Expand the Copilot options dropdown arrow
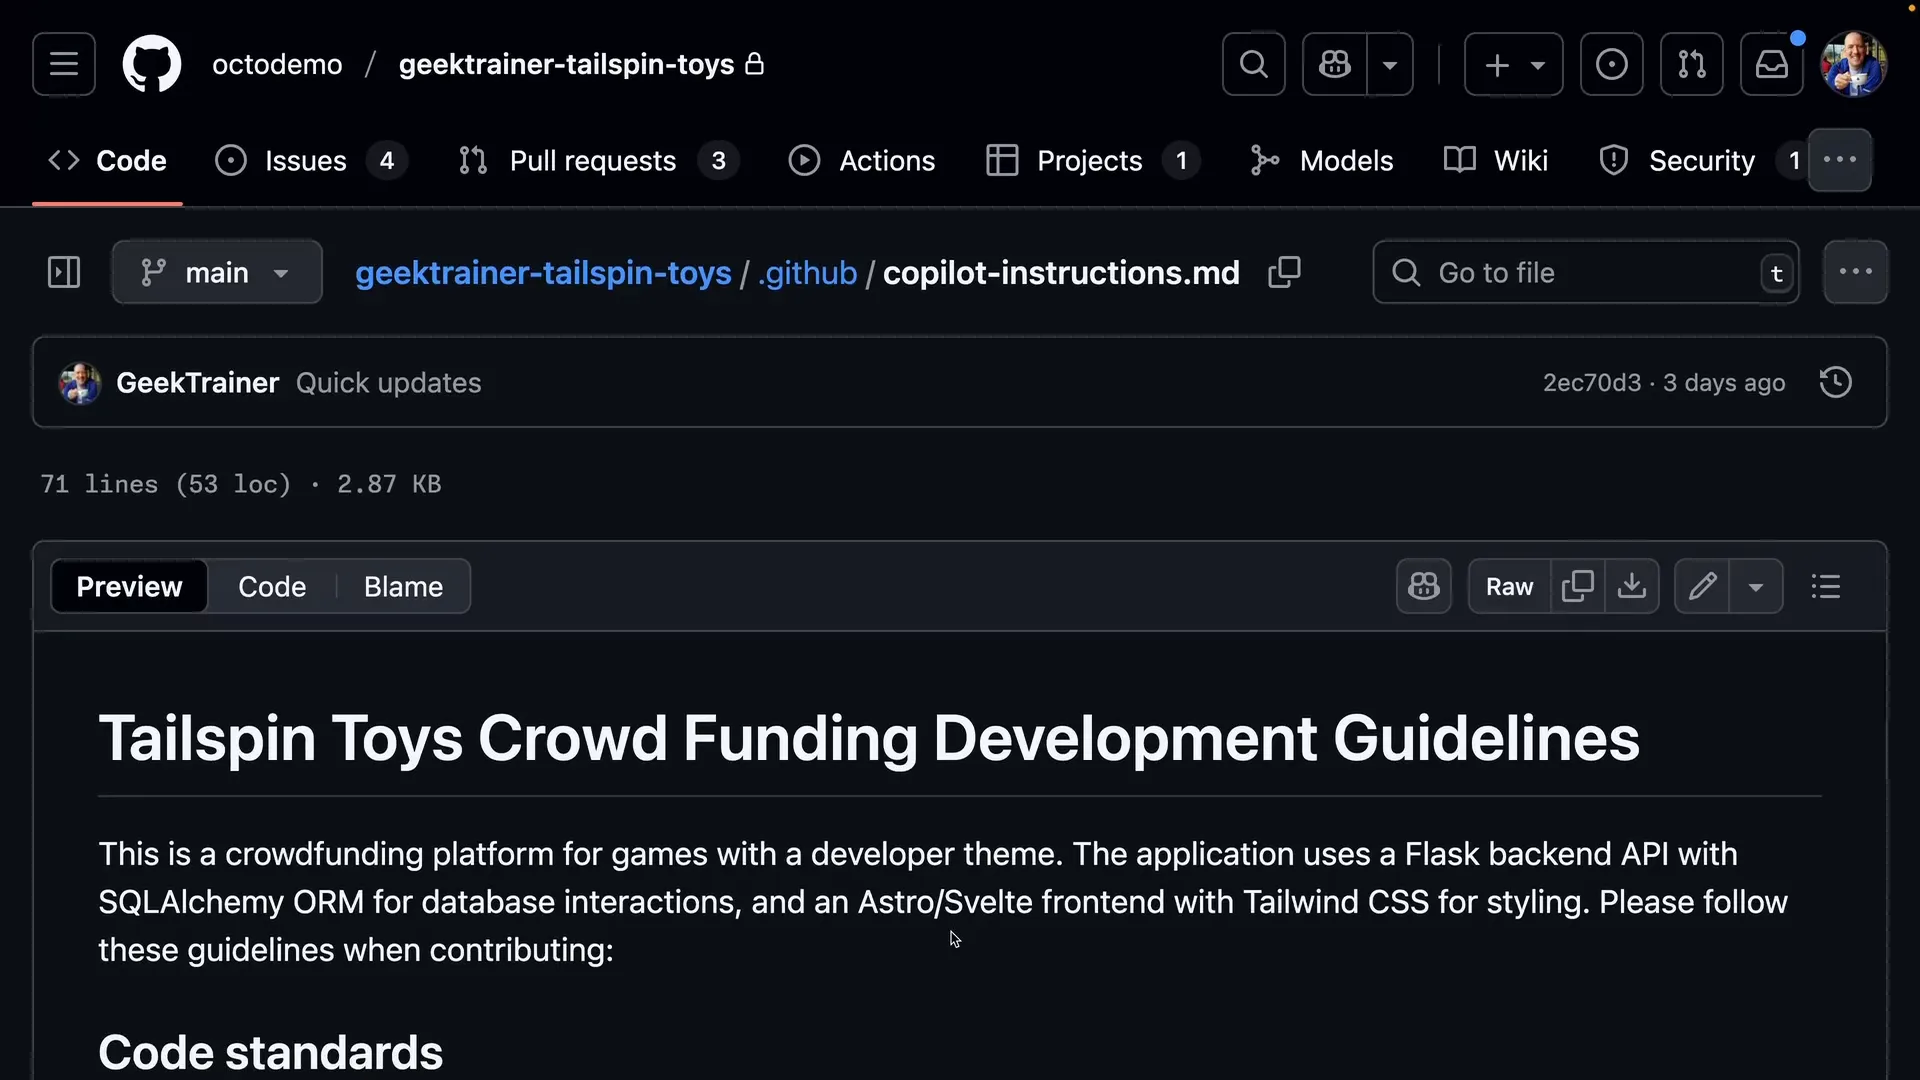Viewport: 1920px width, 1080px height. pyautogui.click(x=1390, y=64)
